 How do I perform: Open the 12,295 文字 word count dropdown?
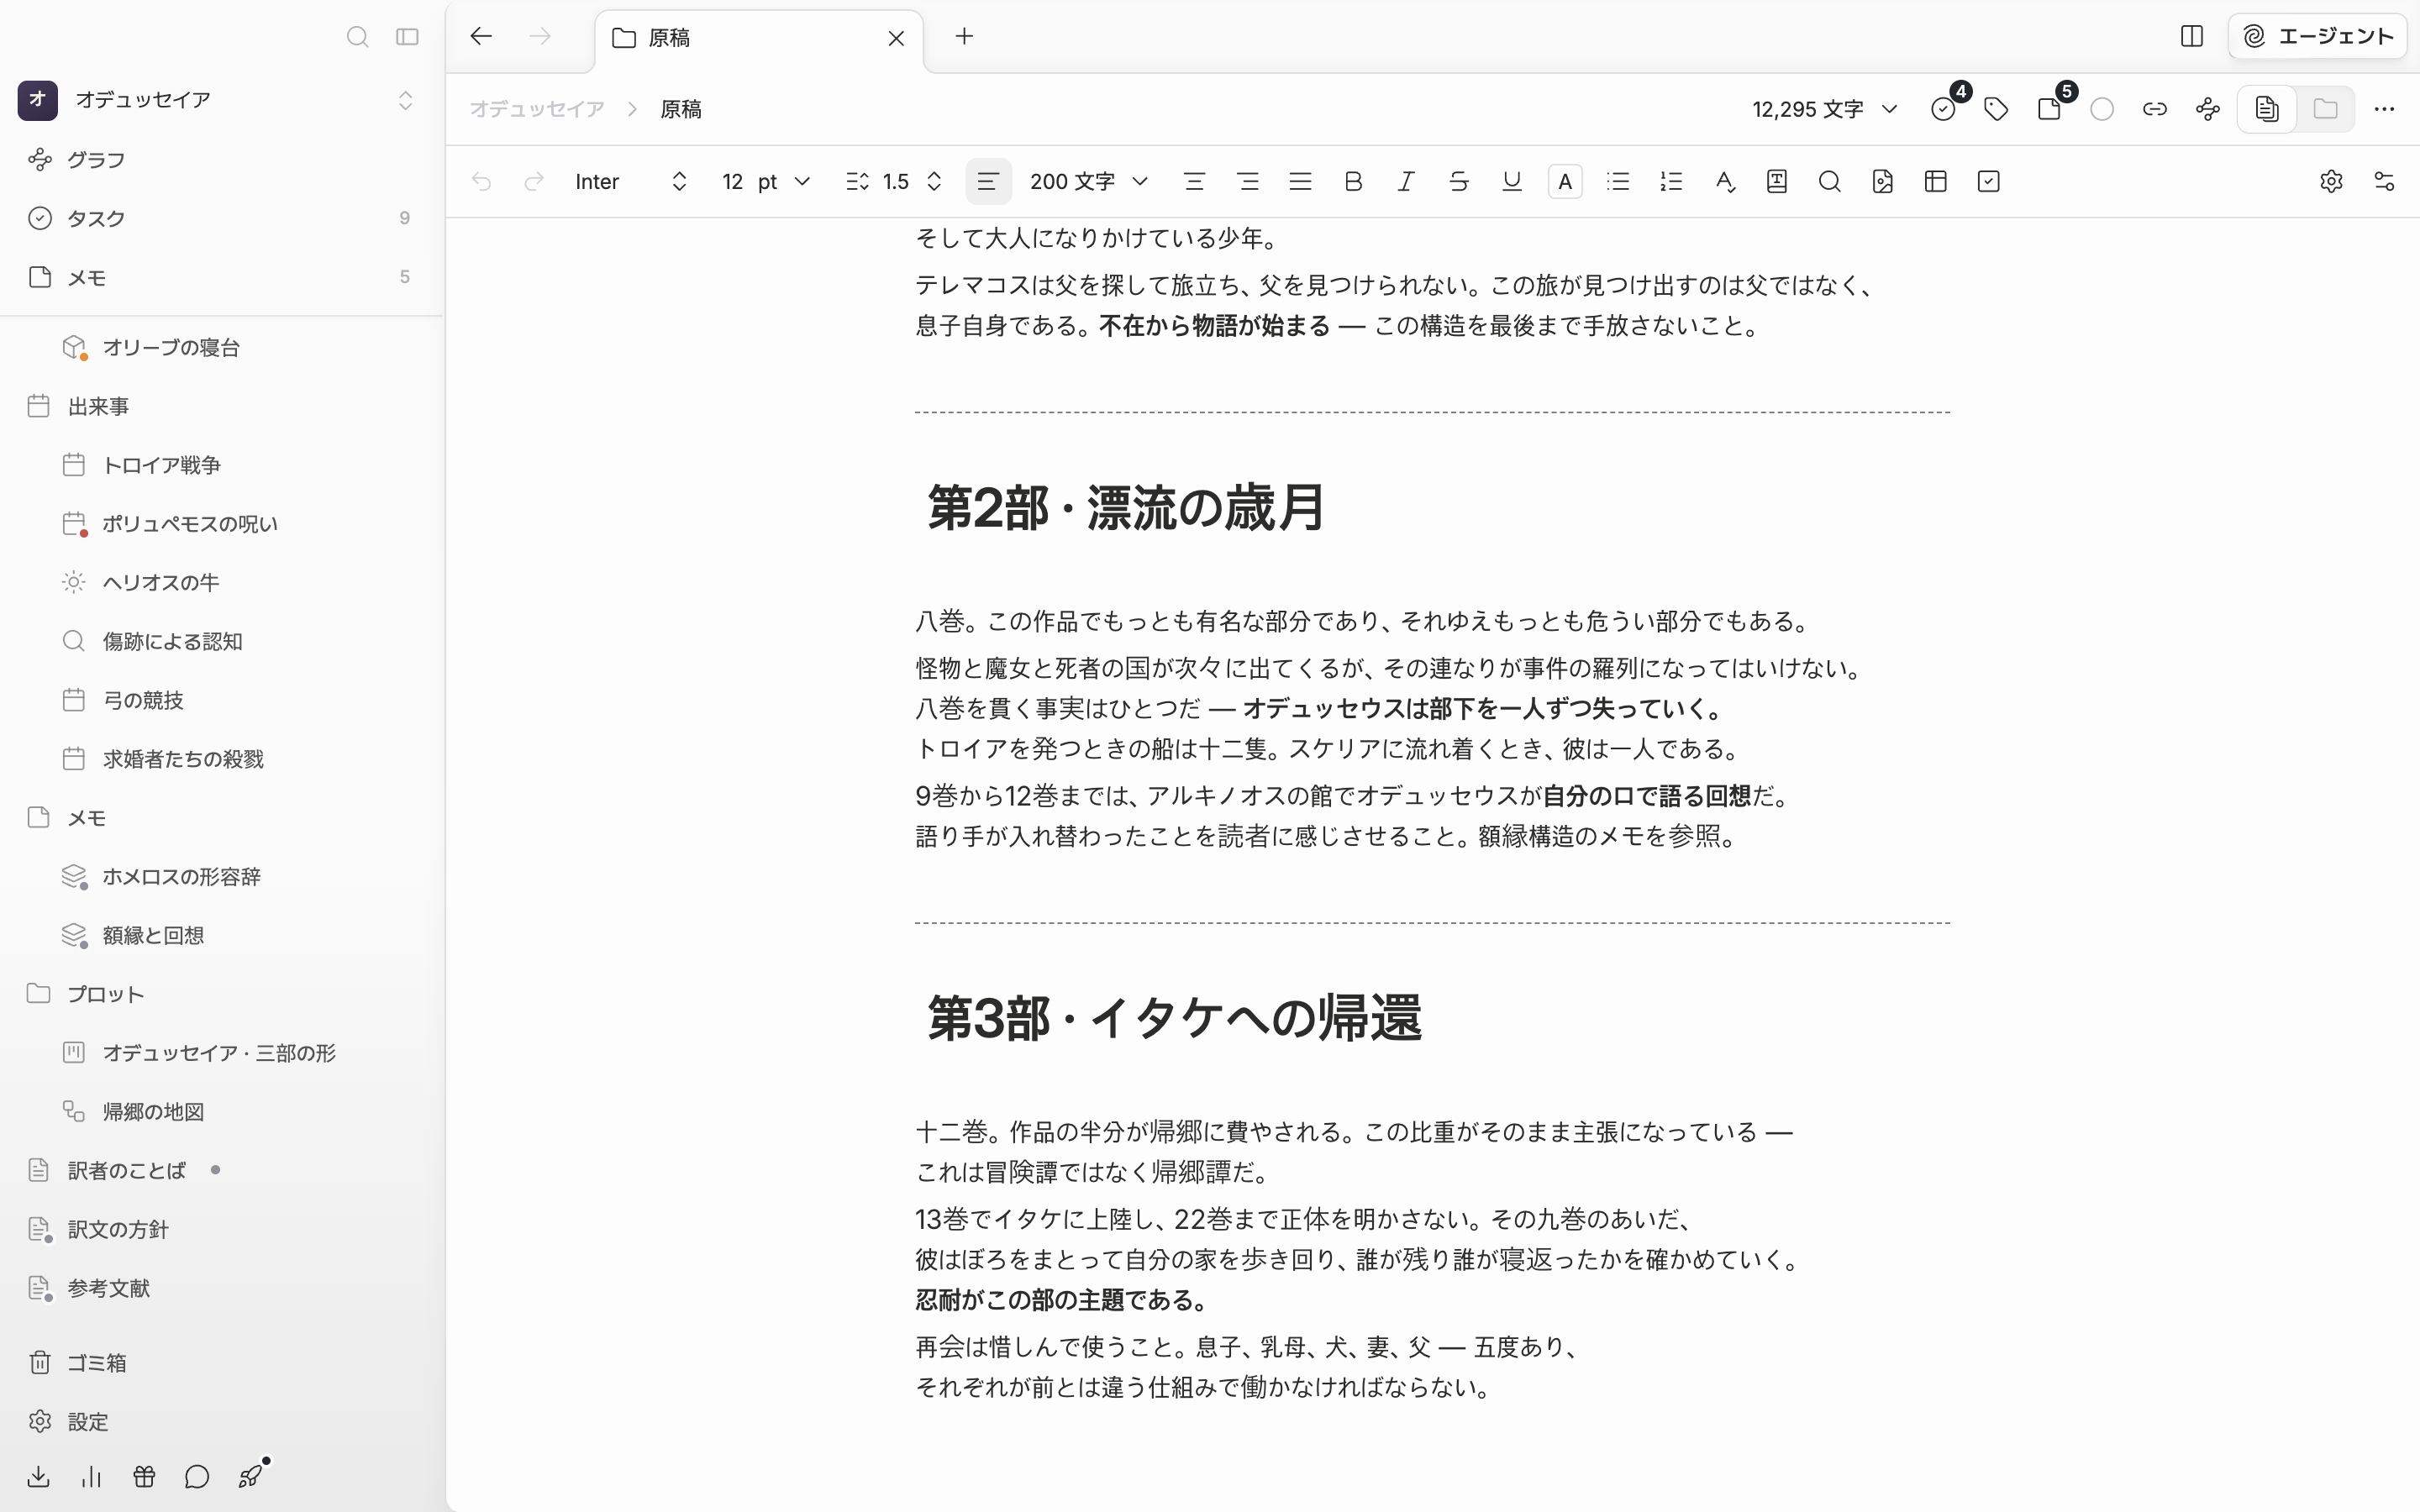[x=1824, y=109]
